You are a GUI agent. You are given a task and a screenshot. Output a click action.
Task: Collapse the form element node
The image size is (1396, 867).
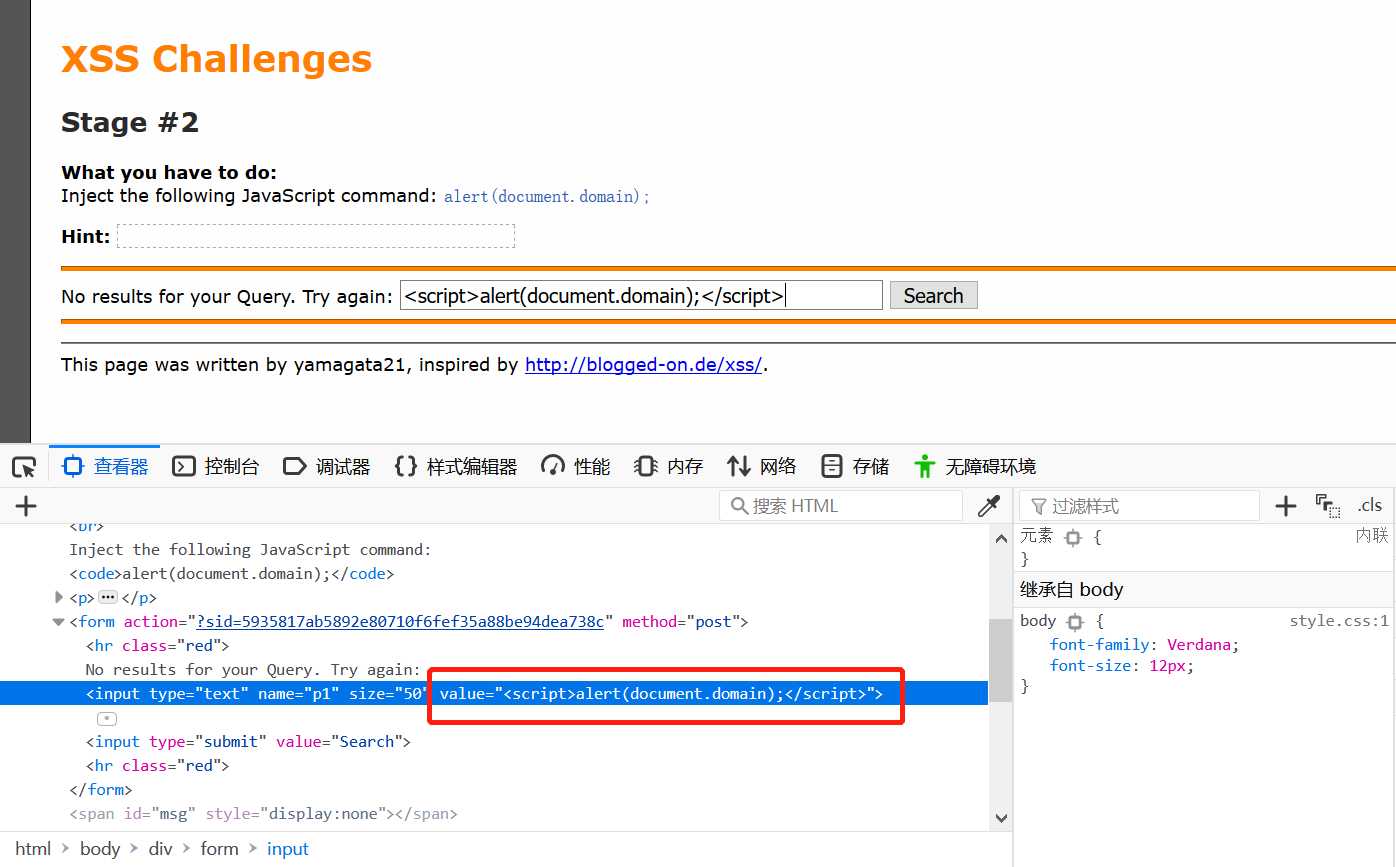coord(58,622)
